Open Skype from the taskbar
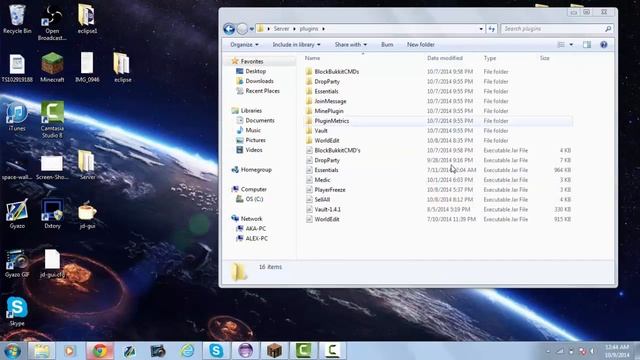 [x=216, y=351]
